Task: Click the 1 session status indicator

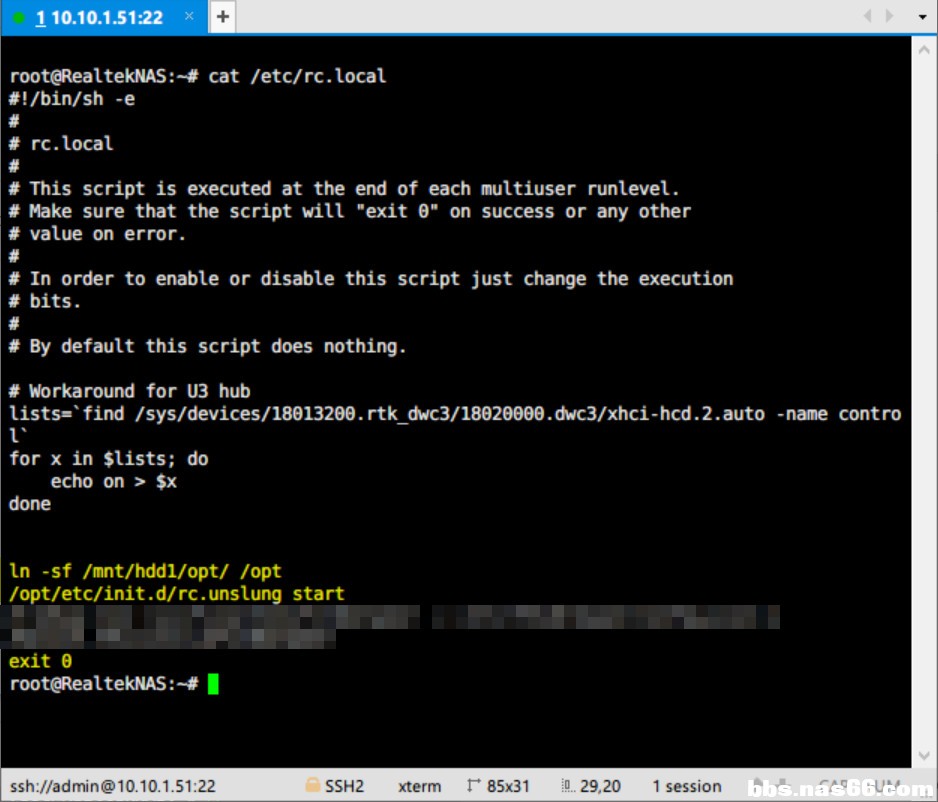Action: coord(686,786)
